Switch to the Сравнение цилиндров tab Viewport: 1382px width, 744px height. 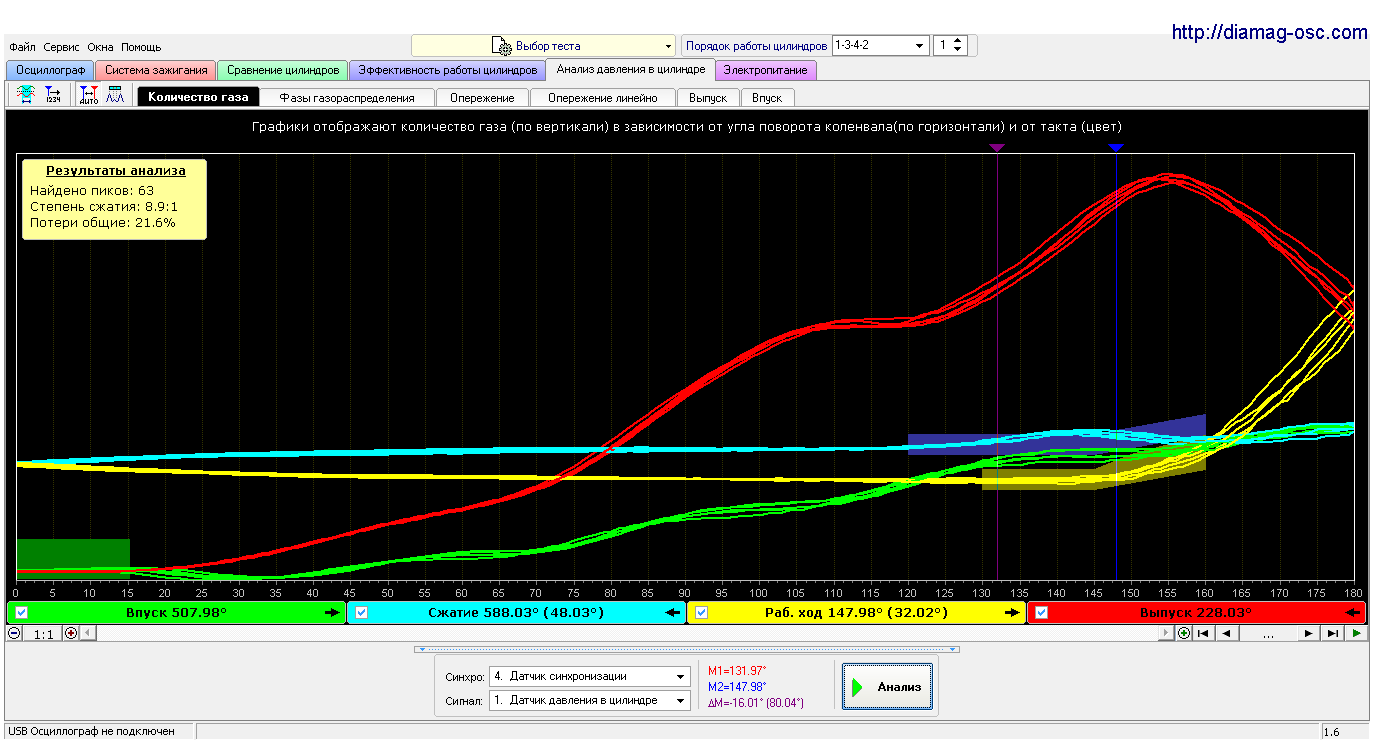[x=283, y=71]
